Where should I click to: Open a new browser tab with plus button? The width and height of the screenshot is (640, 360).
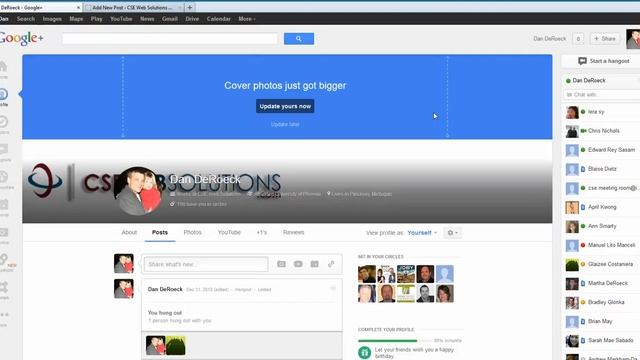click(189, 7)
